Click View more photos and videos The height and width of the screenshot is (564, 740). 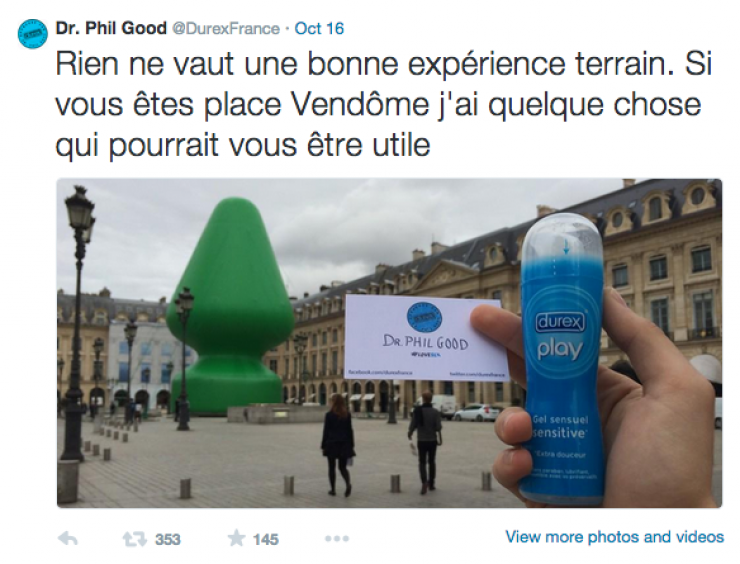[614, 537]
